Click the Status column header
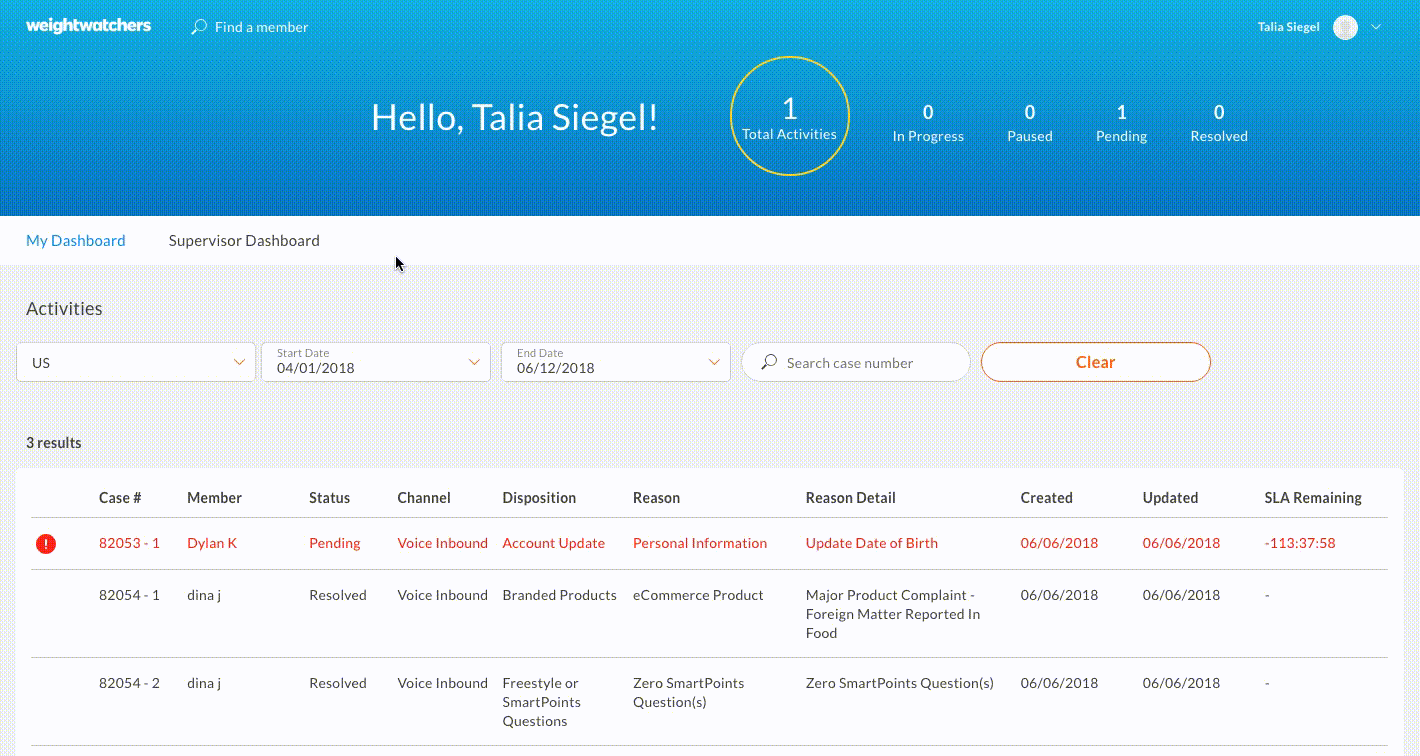 point(330,497)
